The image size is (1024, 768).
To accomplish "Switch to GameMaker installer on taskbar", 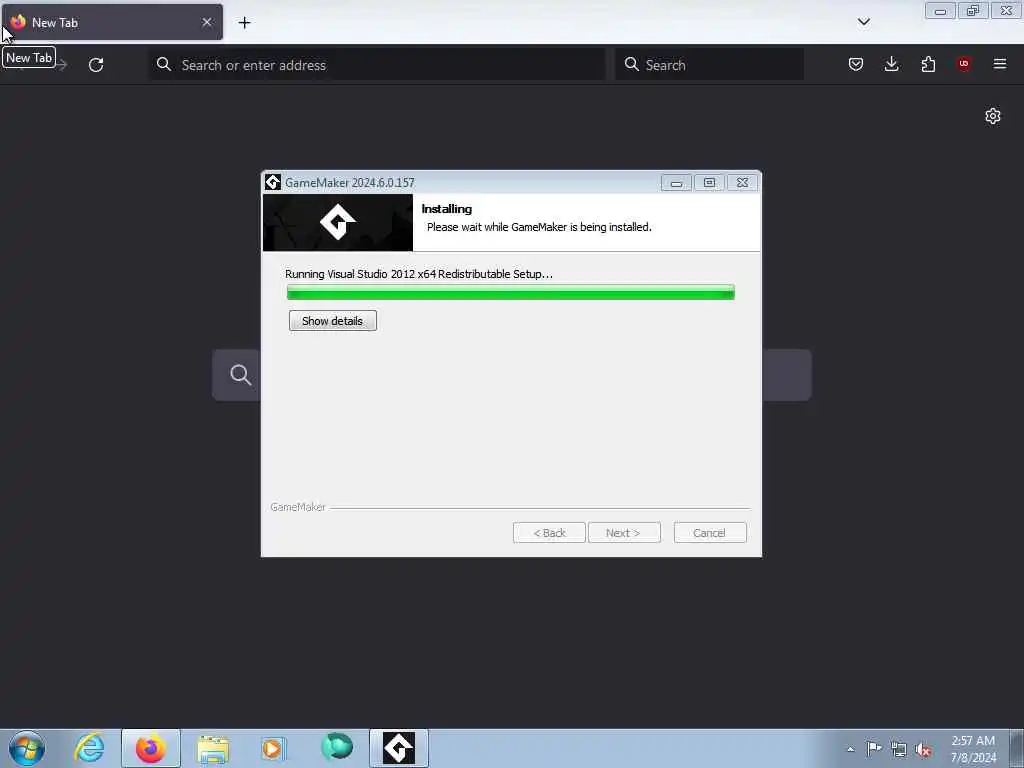I will (399, 748).
